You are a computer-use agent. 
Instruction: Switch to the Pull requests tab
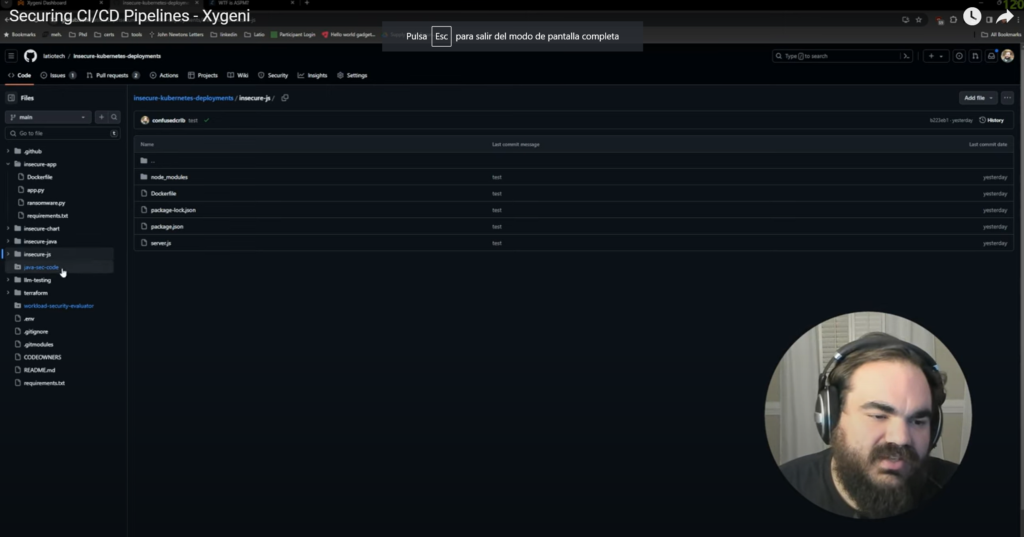(x=112, y=75)
